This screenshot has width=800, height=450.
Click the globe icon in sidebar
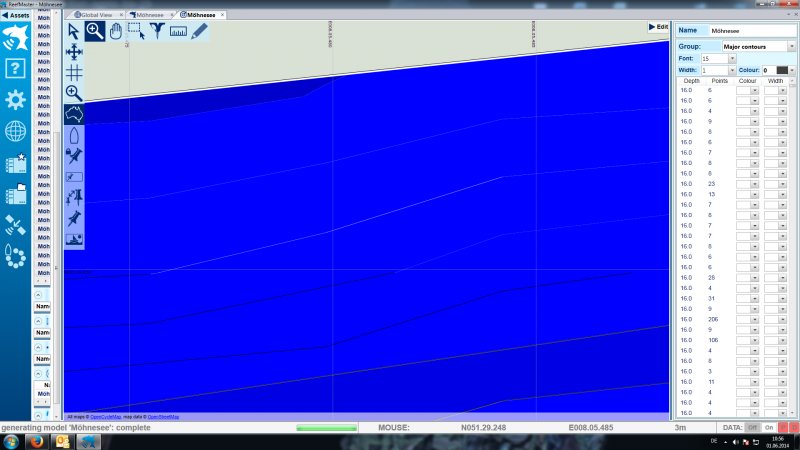tap(15, 131)
